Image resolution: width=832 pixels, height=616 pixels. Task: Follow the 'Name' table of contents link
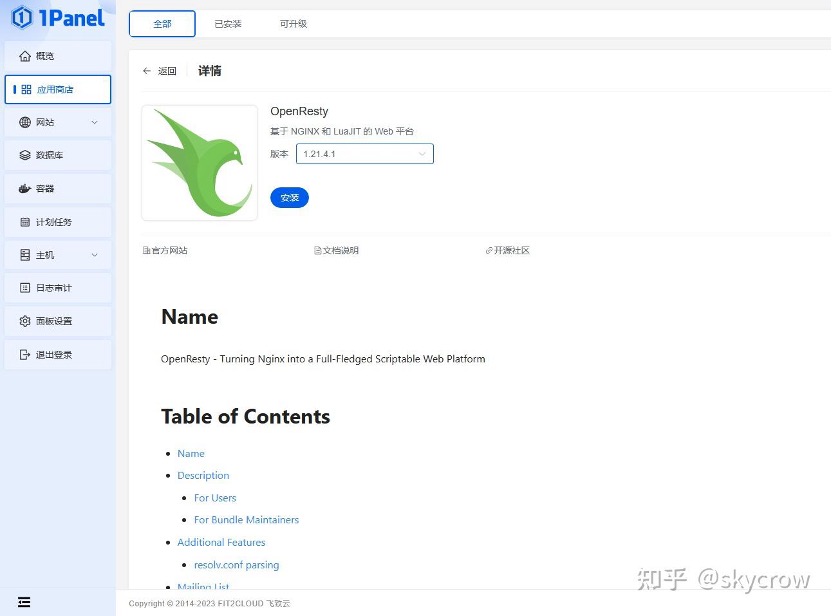[x=190, y=454]
